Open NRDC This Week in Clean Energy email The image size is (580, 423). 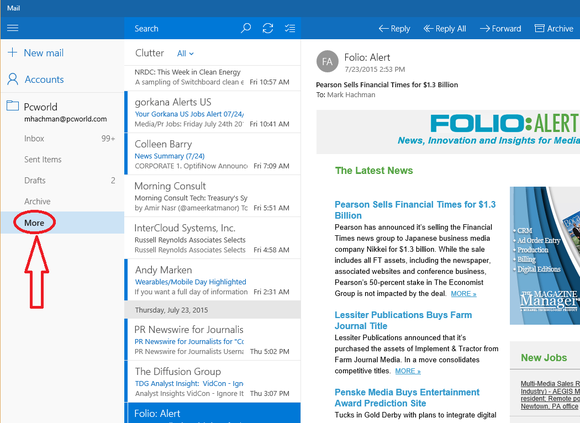212,78
